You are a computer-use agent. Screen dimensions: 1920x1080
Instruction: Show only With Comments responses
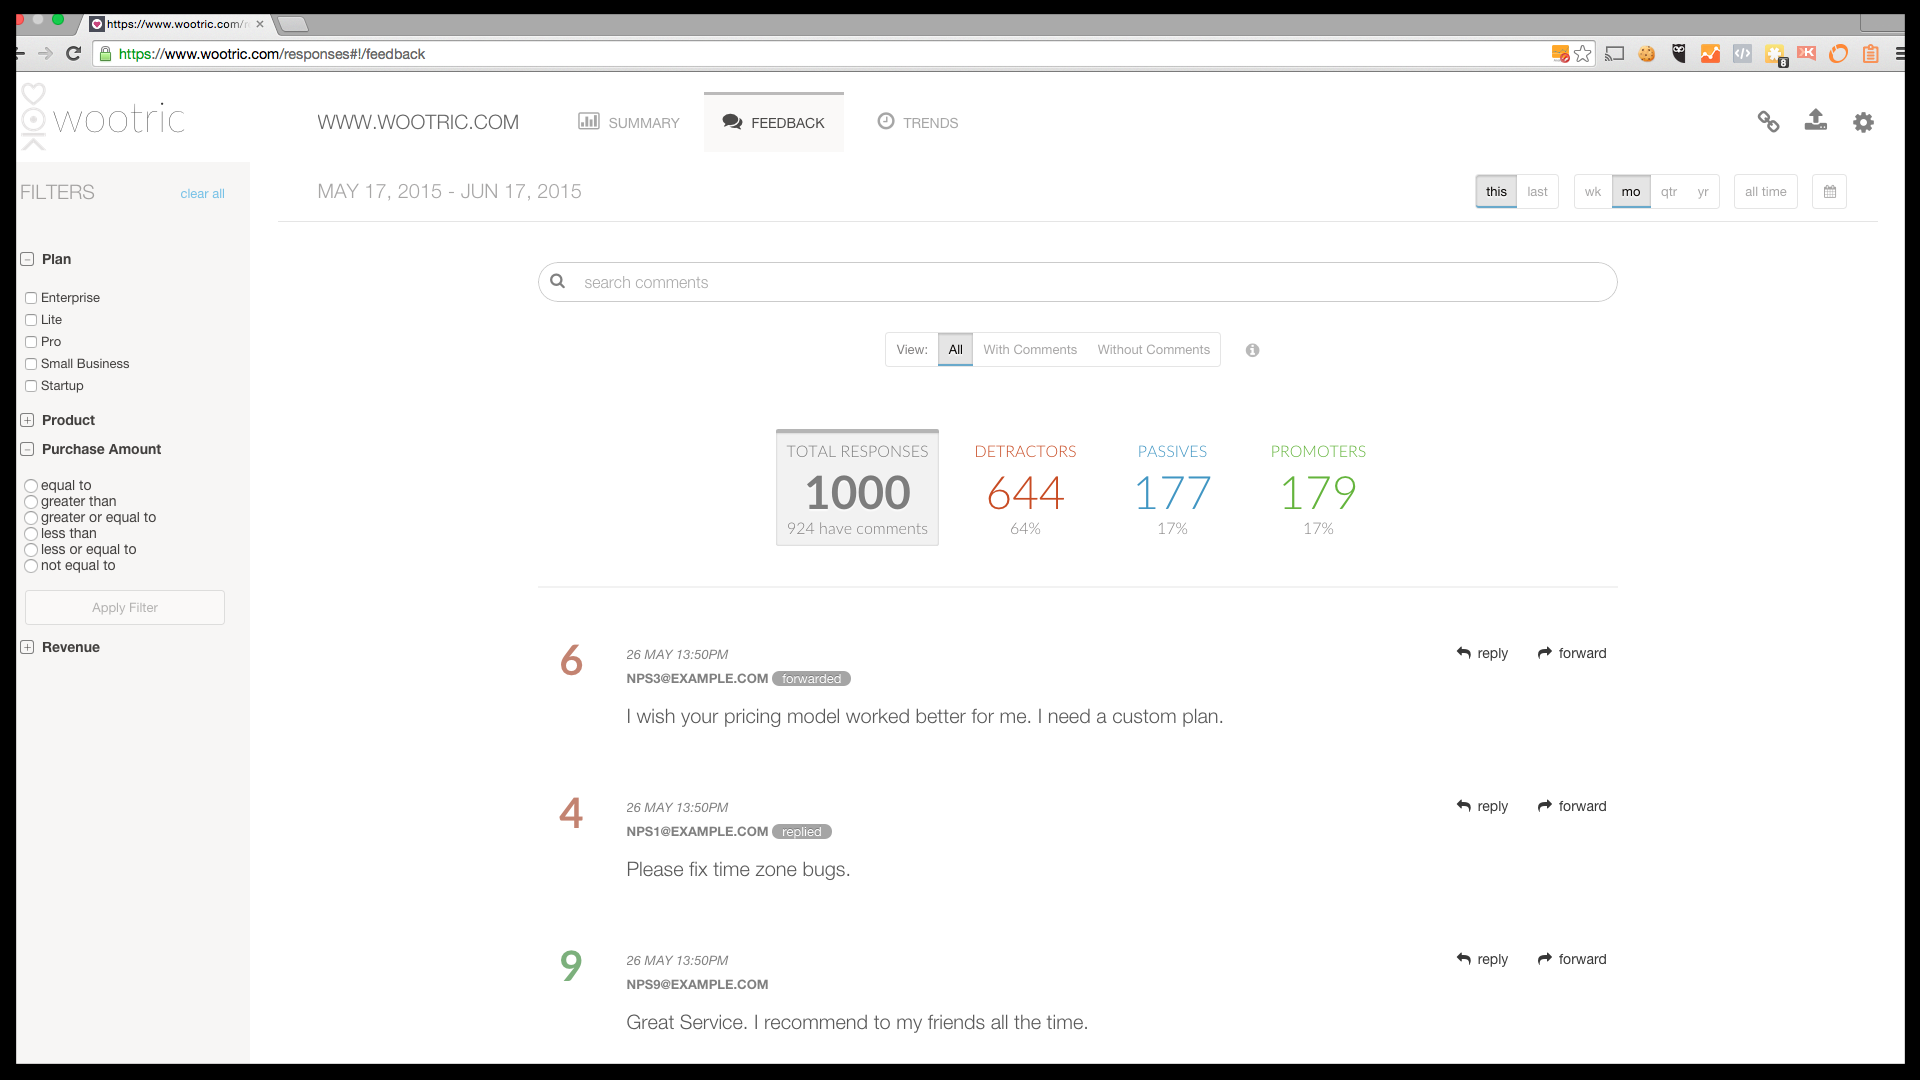coord(1029,350)
